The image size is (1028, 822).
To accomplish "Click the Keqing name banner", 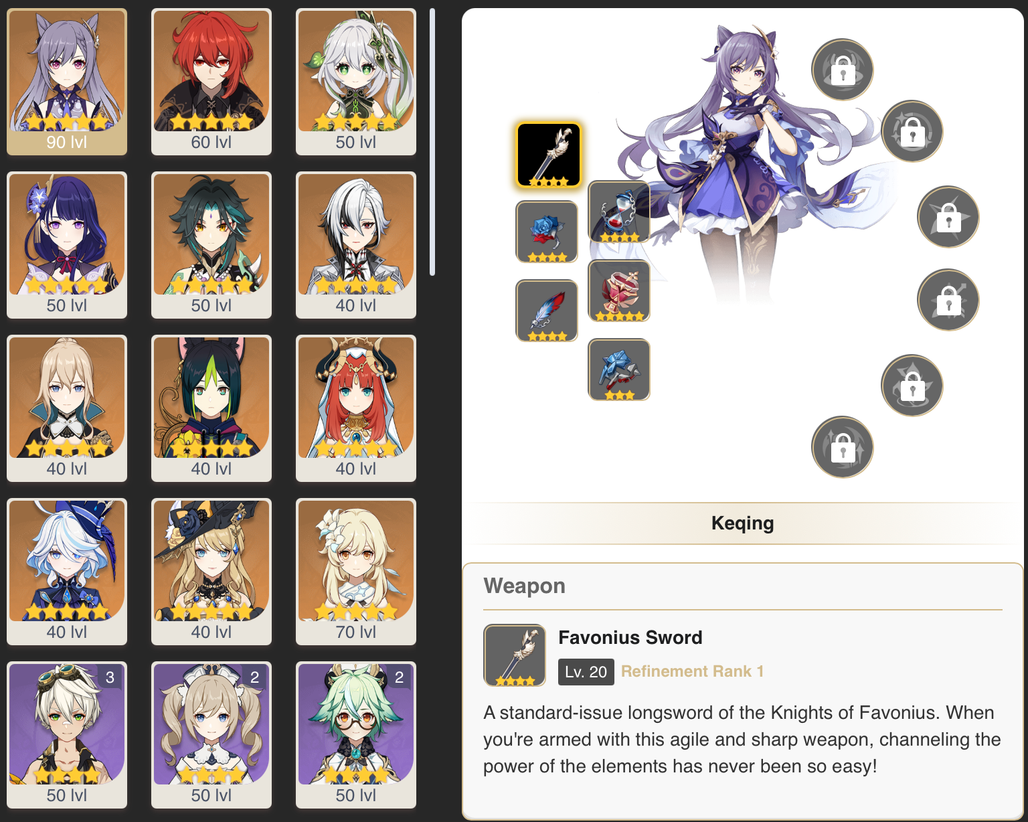I will 742,523.
